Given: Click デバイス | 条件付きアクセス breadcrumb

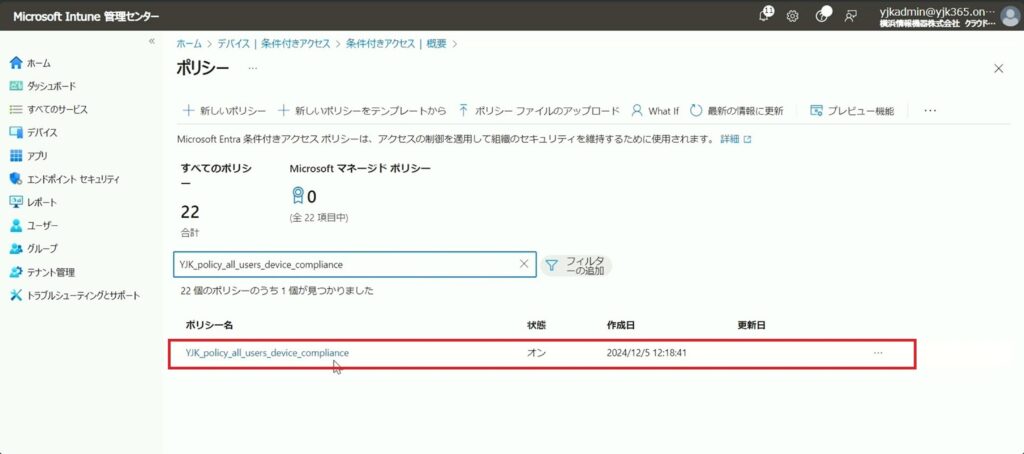Looking at the screenshot, I should tap(273, 44).
